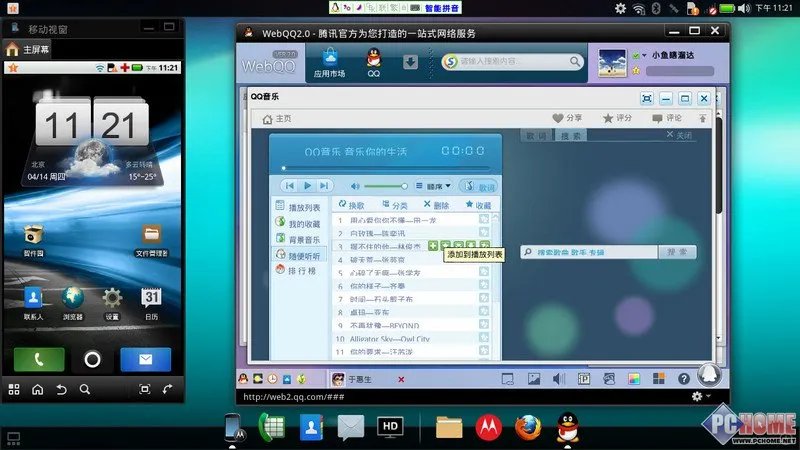
Task: Toggle favorite star for song 1
Action: tap(484, 219)
